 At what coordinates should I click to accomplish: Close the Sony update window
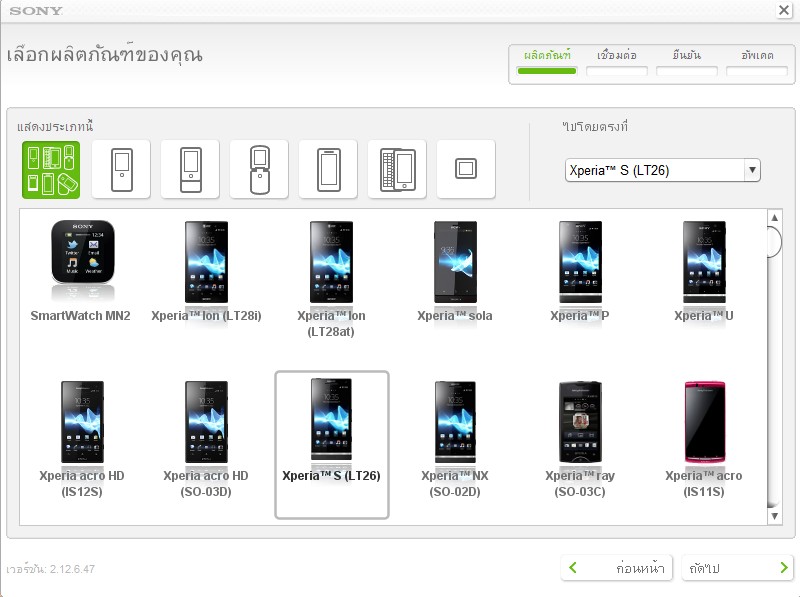(784, 10)
